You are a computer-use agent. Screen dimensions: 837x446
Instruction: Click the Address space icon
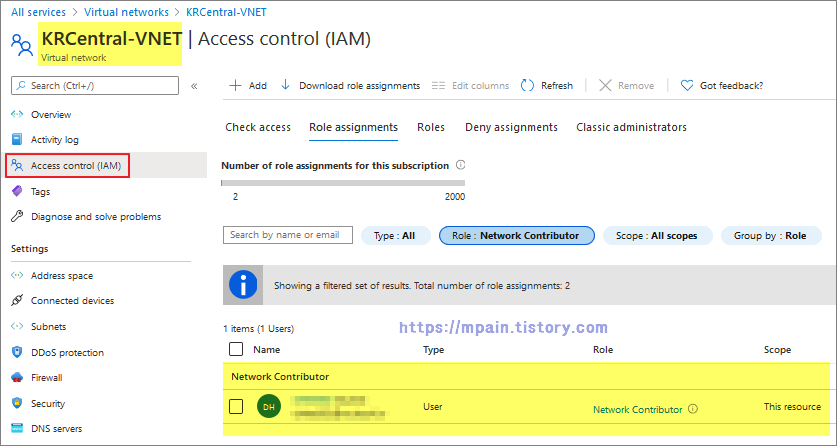point(17,275)
